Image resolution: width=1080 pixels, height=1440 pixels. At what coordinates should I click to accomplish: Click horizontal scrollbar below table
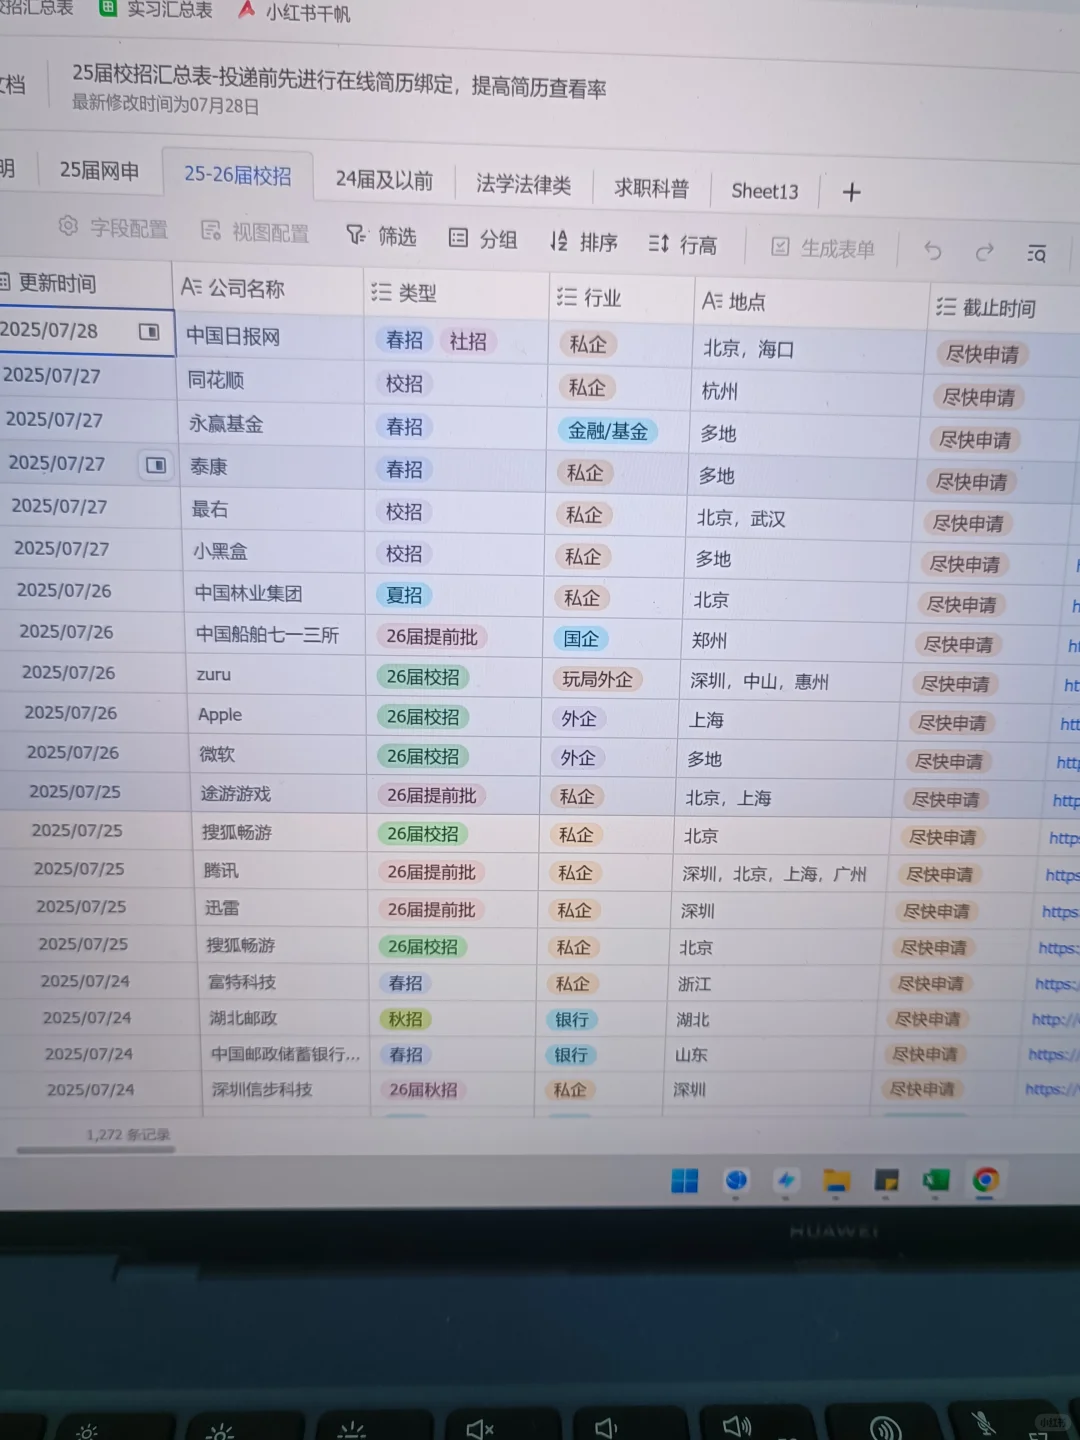(x=96, y=1150)
